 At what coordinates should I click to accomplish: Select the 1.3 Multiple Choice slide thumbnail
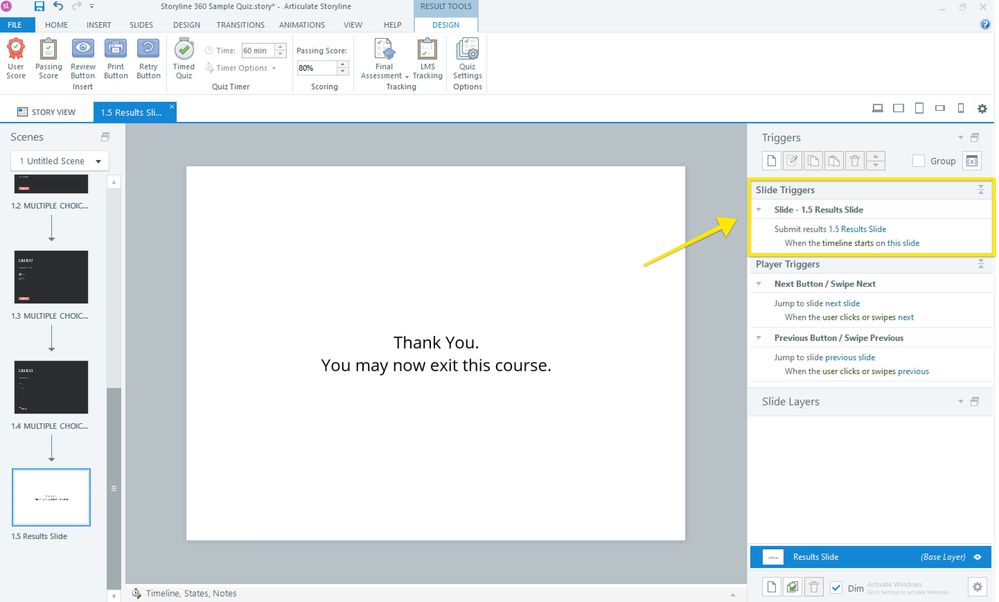point(51,277)
